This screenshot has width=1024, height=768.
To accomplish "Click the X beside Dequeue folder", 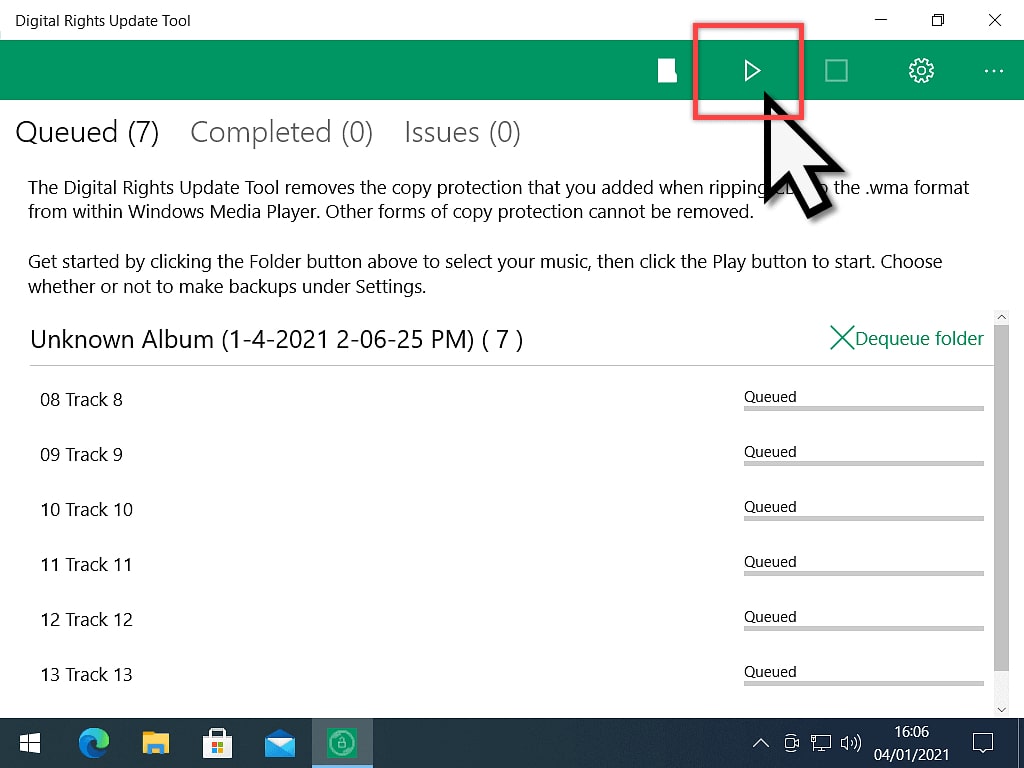I will 841,338.
